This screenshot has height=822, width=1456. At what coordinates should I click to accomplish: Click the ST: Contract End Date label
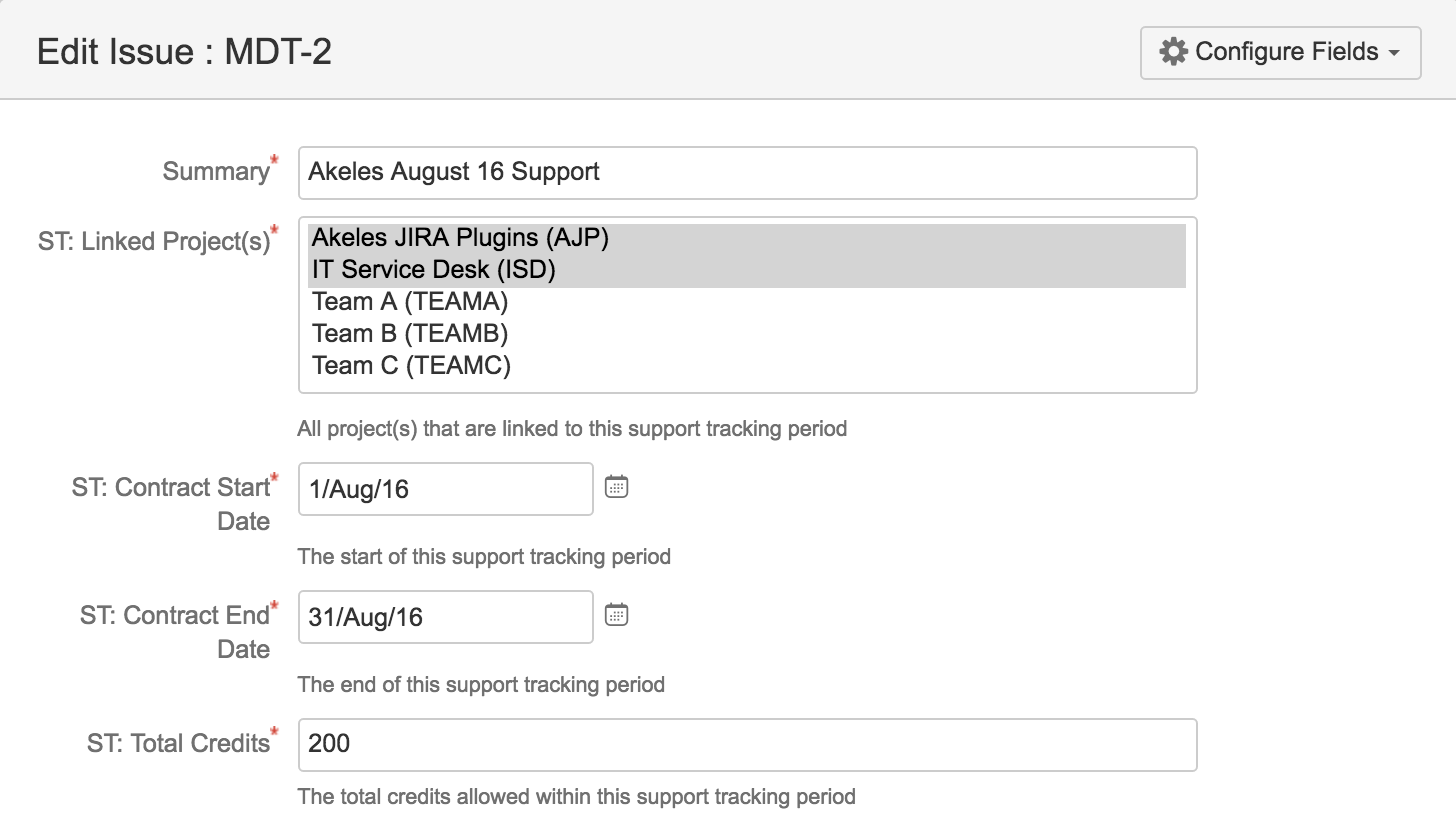pos(176,617)
